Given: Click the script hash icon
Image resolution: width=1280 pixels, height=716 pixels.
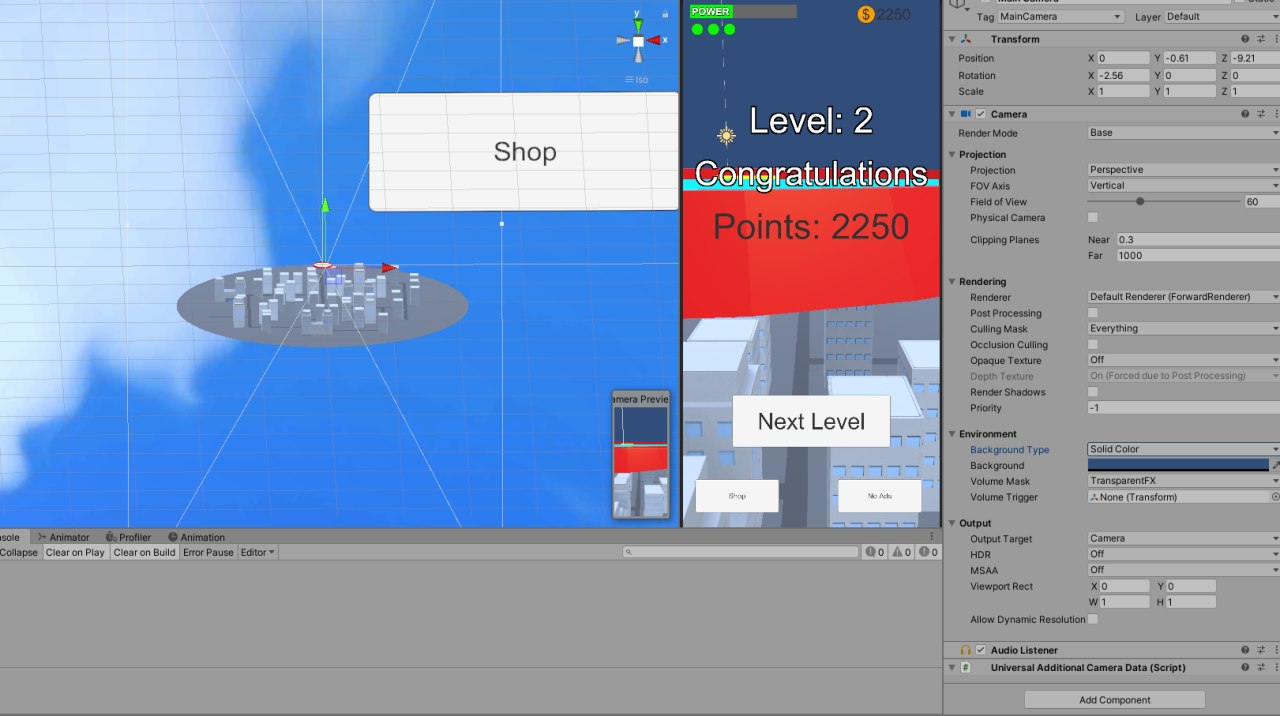Looking at the screenshot, I should [966, 667].
